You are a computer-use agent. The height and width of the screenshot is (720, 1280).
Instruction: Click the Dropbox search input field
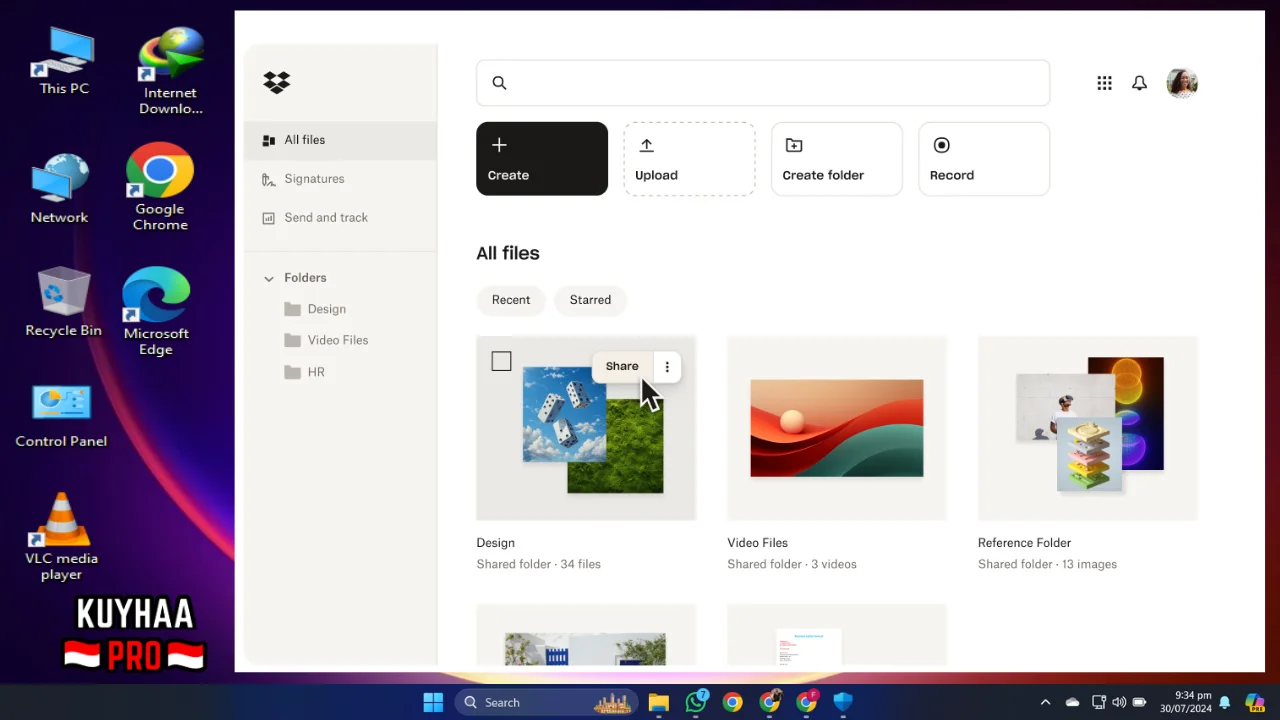coord(763,83)
